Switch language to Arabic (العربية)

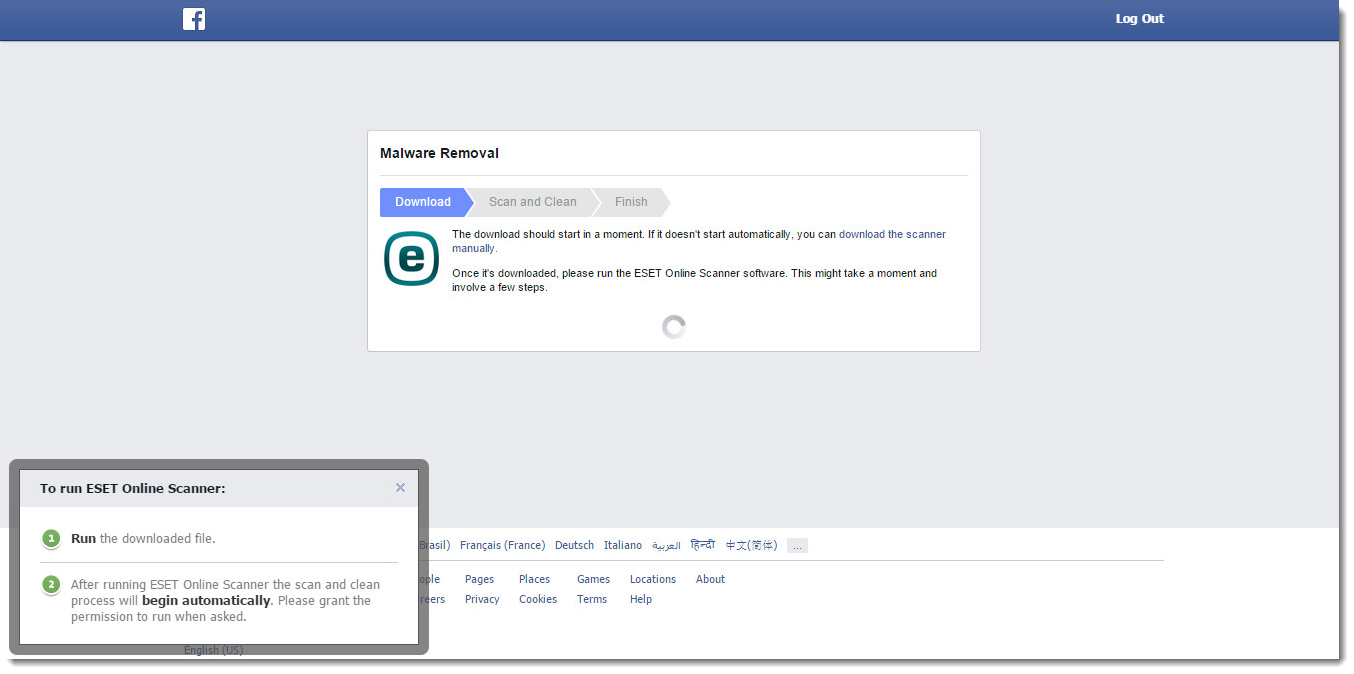coord(666,546)
